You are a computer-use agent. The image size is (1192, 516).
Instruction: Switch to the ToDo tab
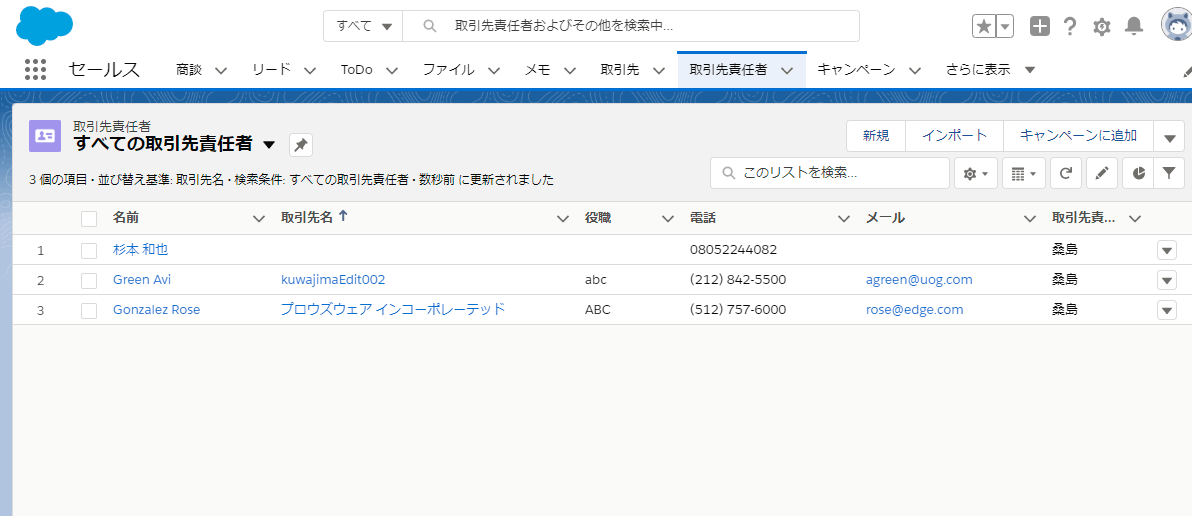pyautogui.click(x=357, y=69)
